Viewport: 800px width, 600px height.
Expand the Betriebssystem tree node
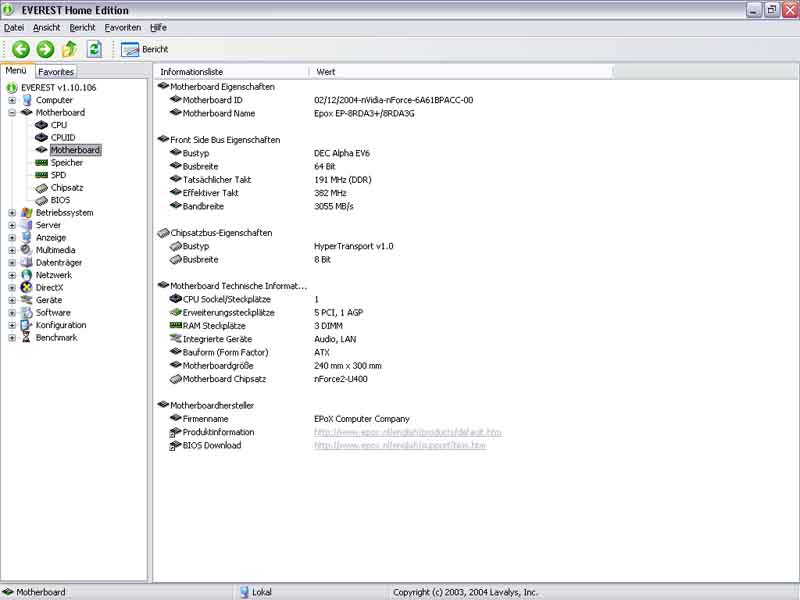point(12,213)
